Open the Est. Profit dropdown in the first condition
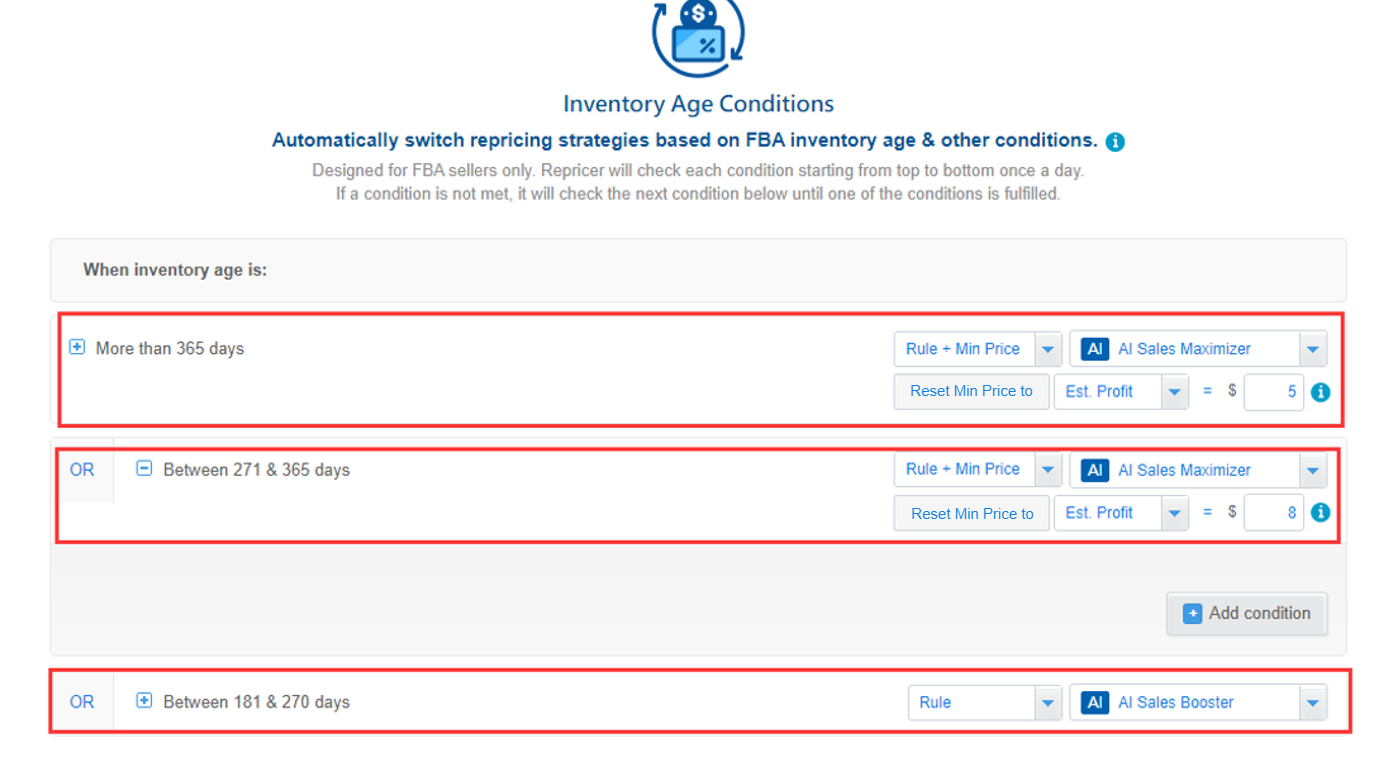 click(x=1174, y=391)
